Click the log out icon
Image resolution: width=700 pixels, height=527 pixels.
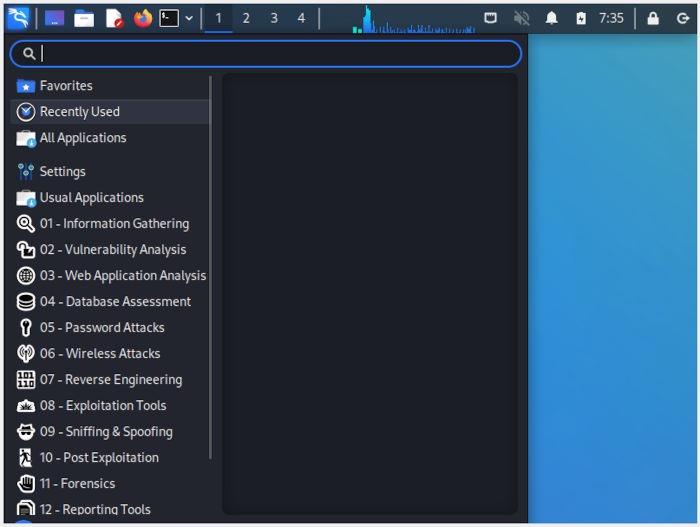(x=683, y=18)
